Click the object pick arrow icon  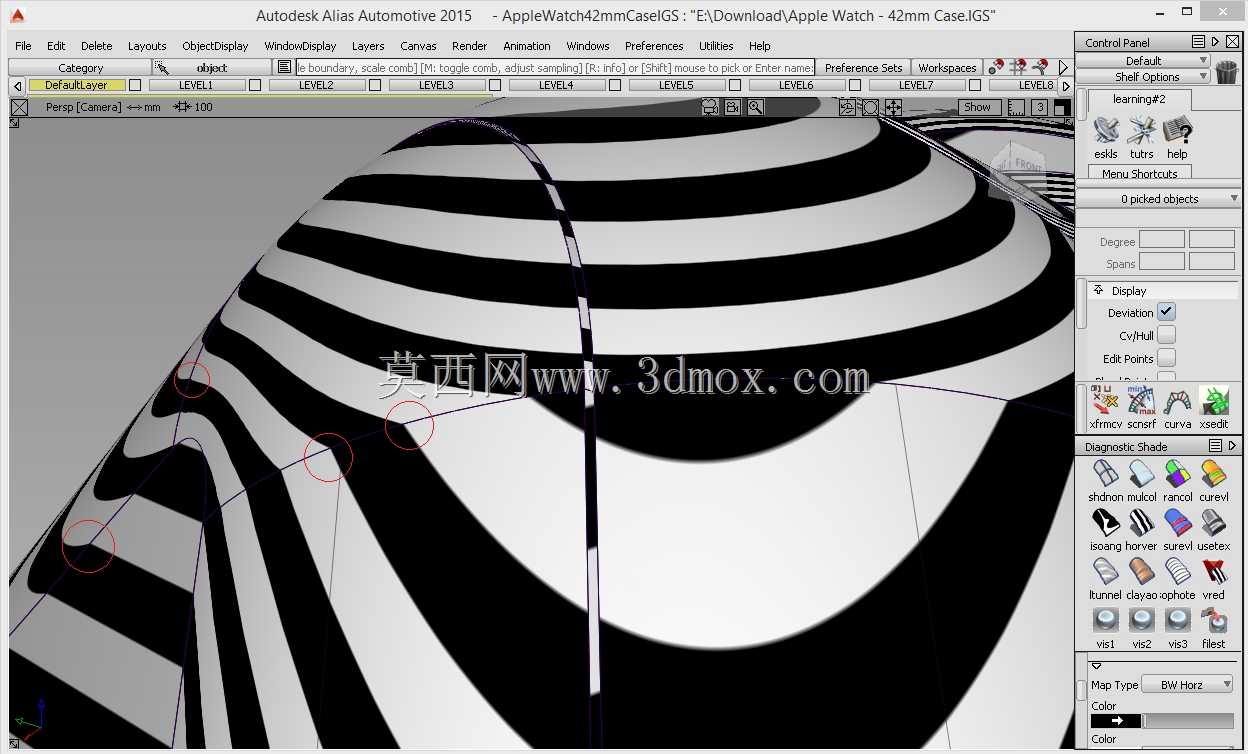click(161, 67)
